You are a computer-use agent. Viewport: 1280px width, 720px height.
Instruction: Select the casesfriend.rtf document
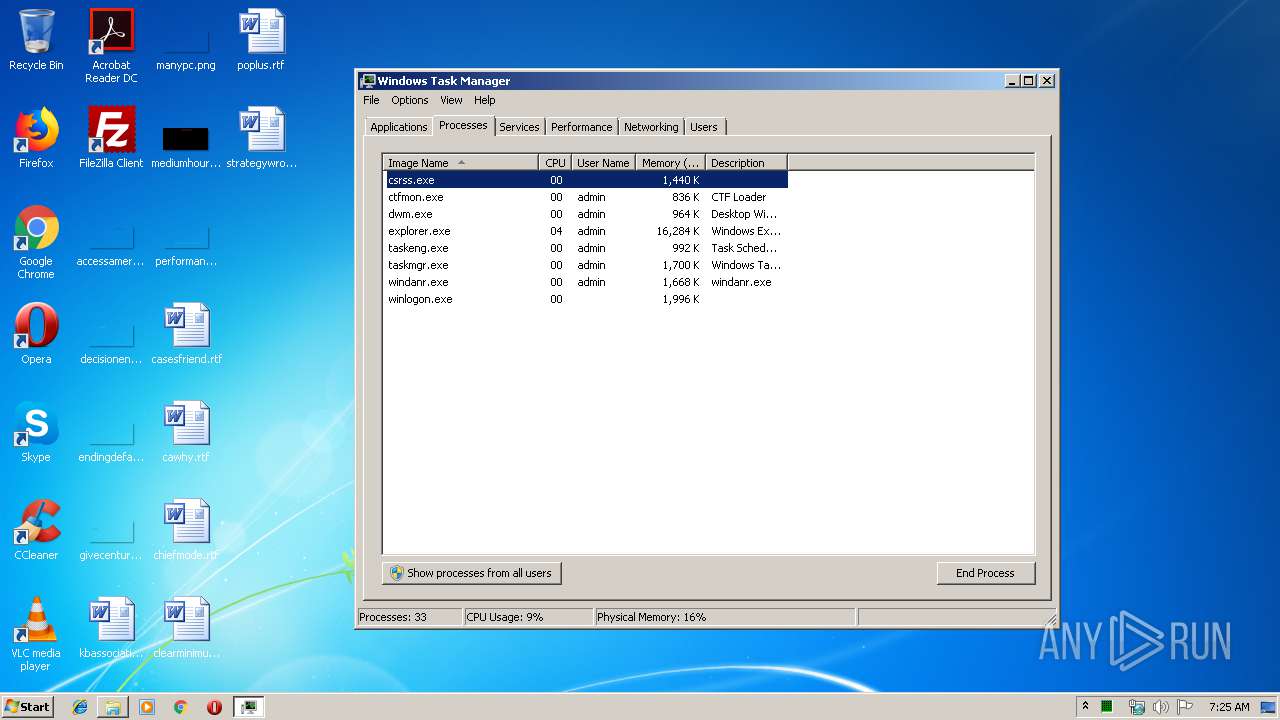[x=186, y=334]
